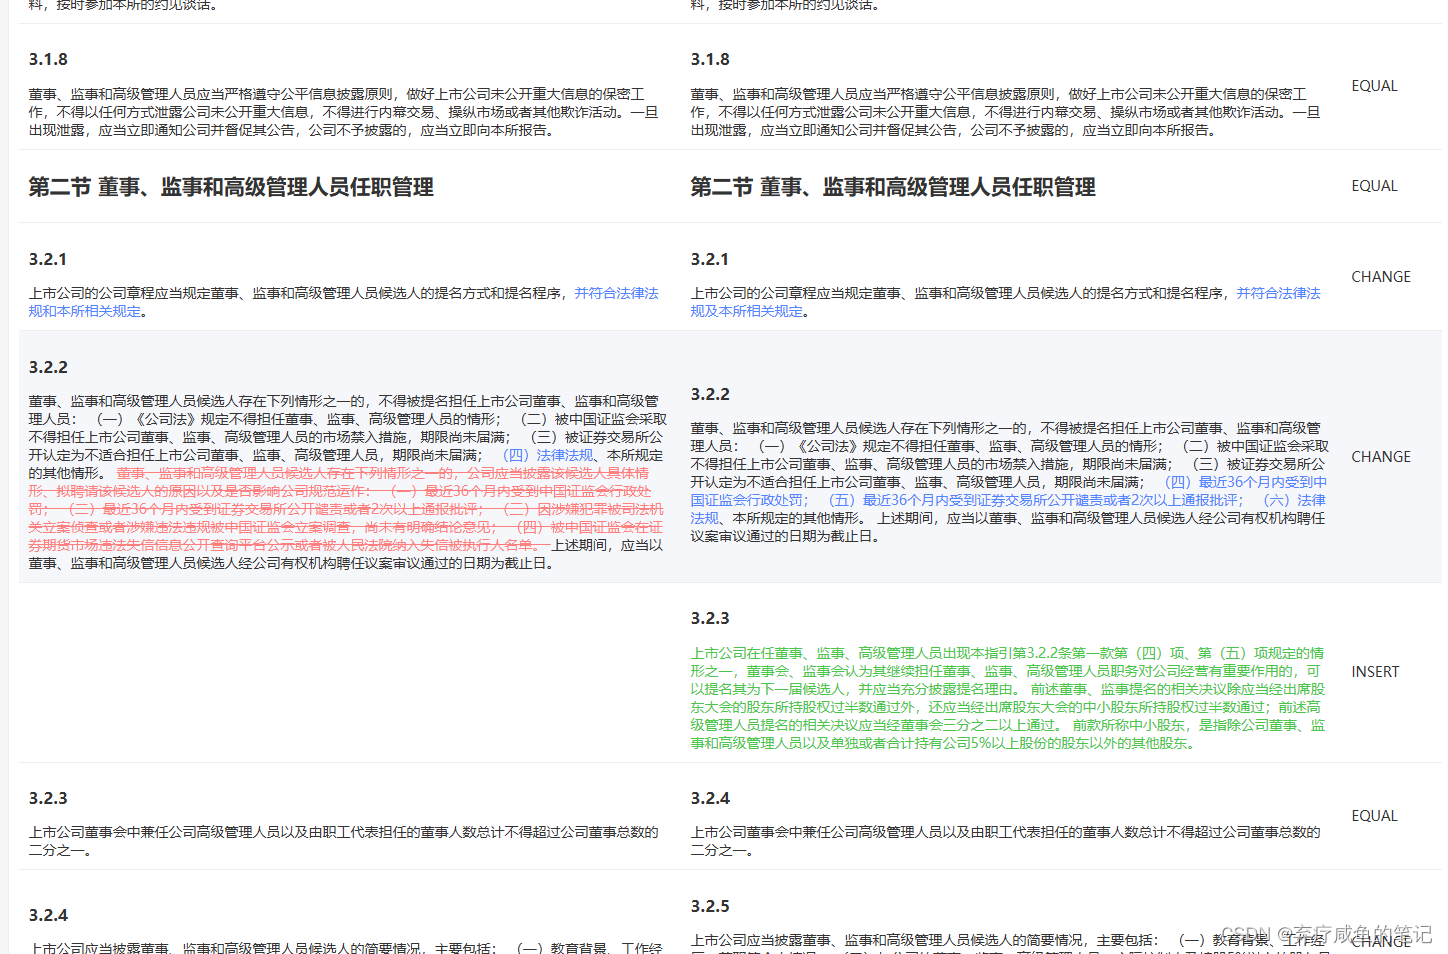Click left paragraph 上市公司董事会中兼任公司高级管理人员
The image size is (1448, 954).
(x=344, y=841)
